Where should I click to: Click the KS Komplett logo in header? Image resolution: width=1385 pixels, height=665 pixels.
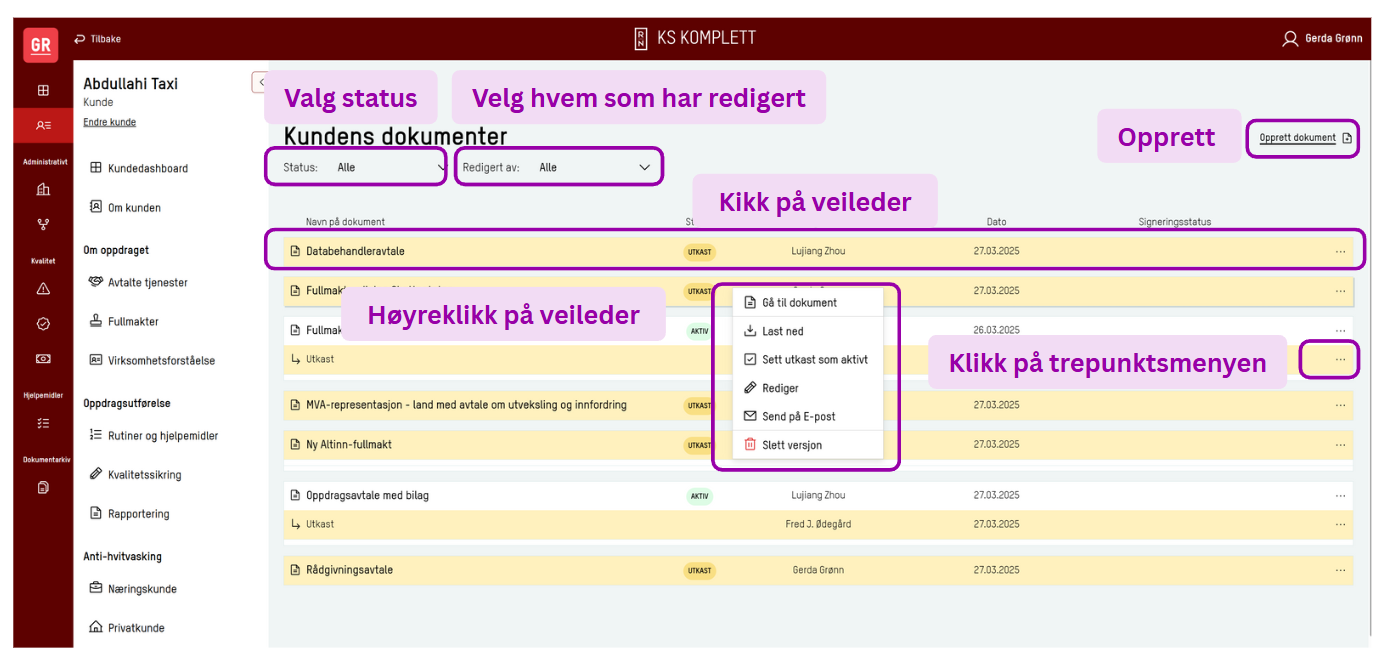[x=694, y=39]
